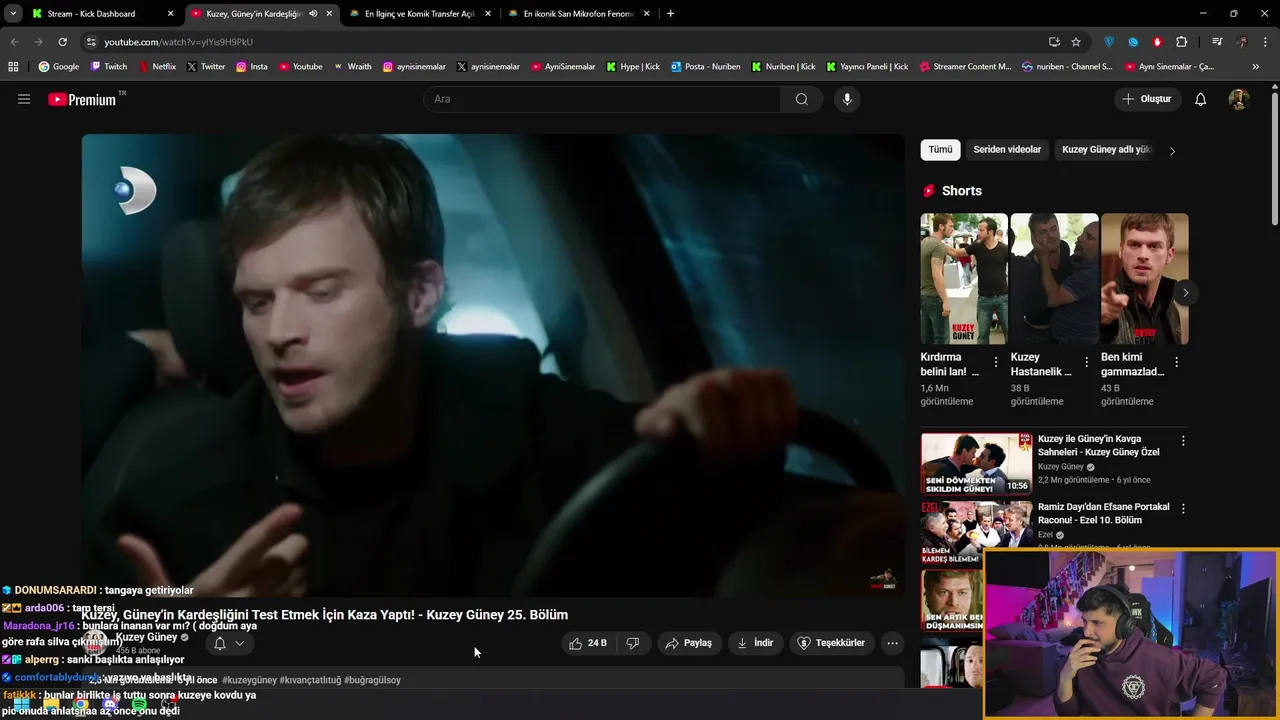Advance Shorts shelf with next arrow
The height and width of the screenshot is (720, 1280).
pos(1185,293)
